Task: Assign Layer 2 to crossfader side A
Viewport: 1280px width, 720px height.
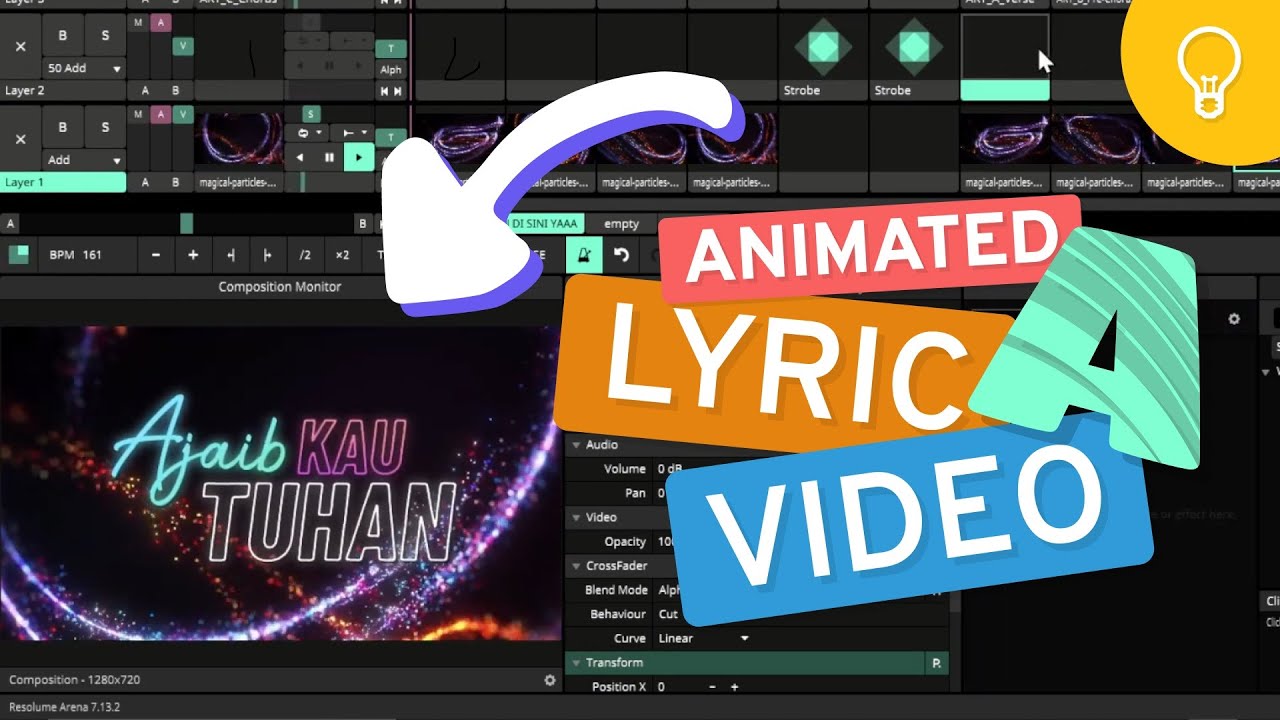Action: (x=145, y=90)
